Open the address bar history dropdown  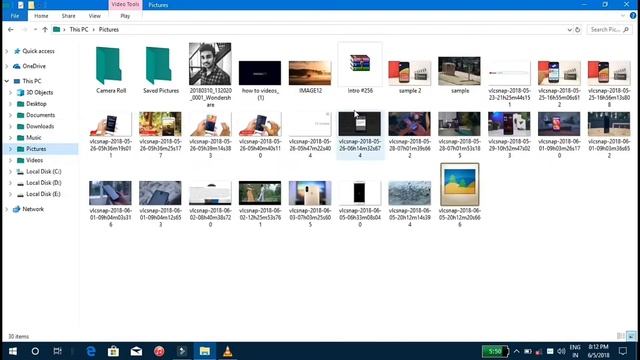tap(569, 29)
